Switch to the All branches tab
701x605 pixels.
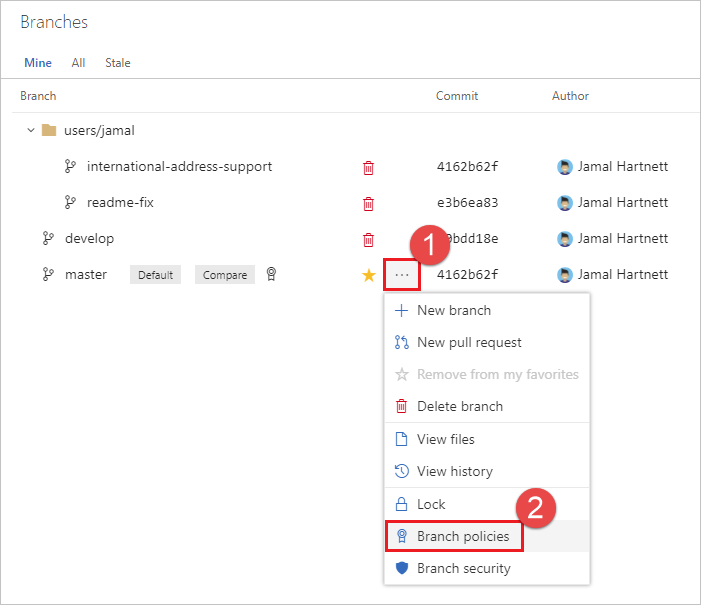(x=78, y=63)
